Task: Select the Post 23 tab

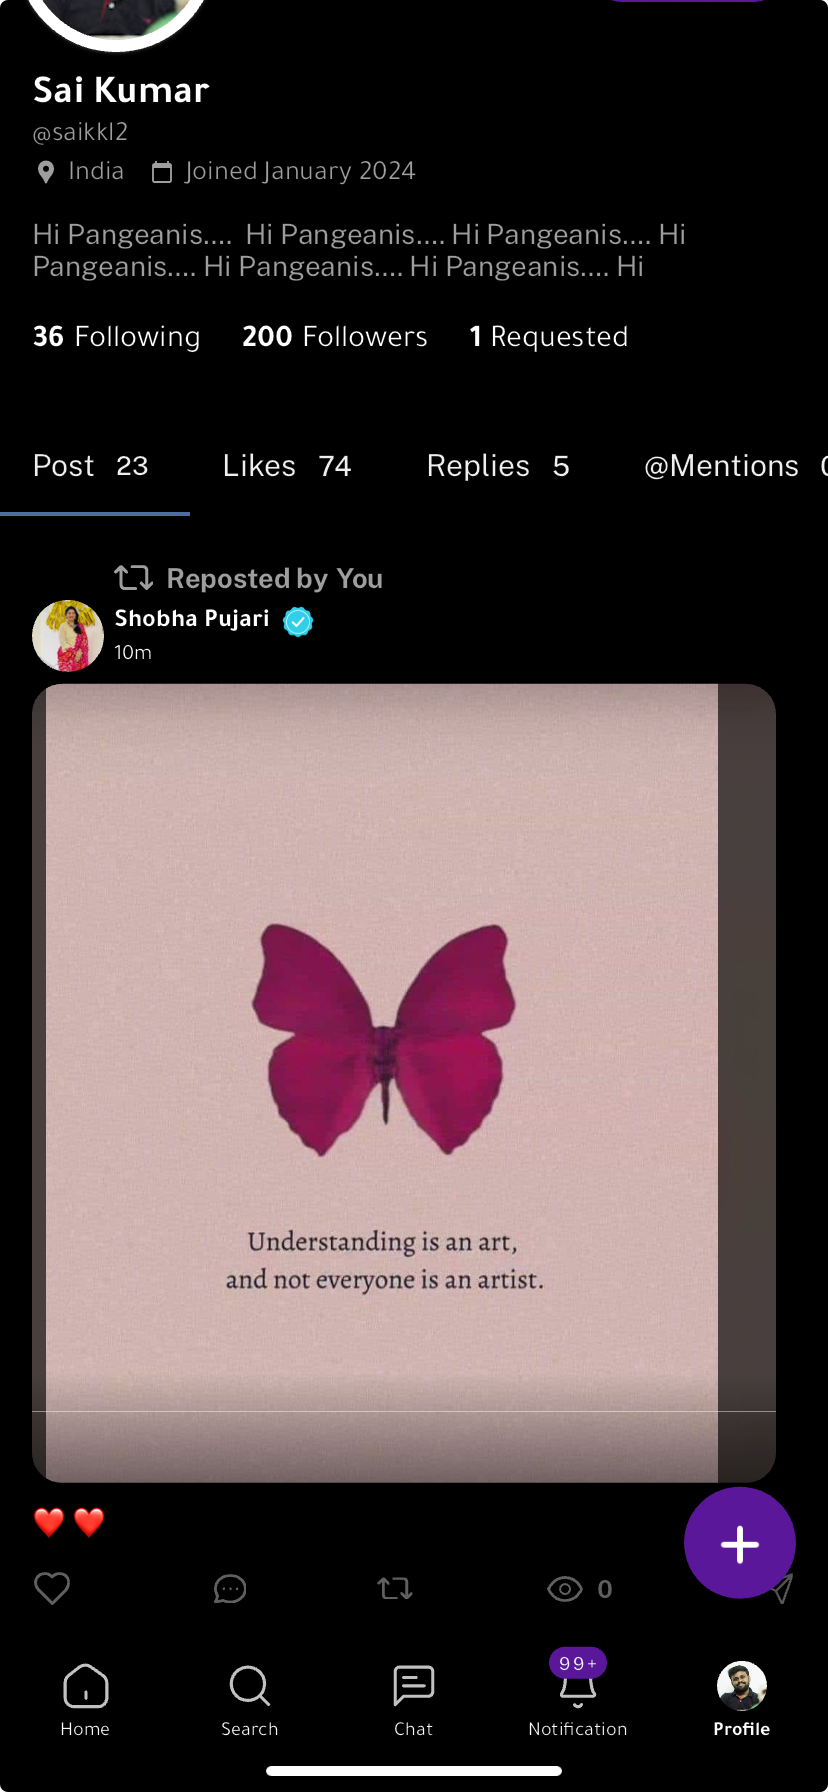Action: pyautogui.click(x=91, y=466)
